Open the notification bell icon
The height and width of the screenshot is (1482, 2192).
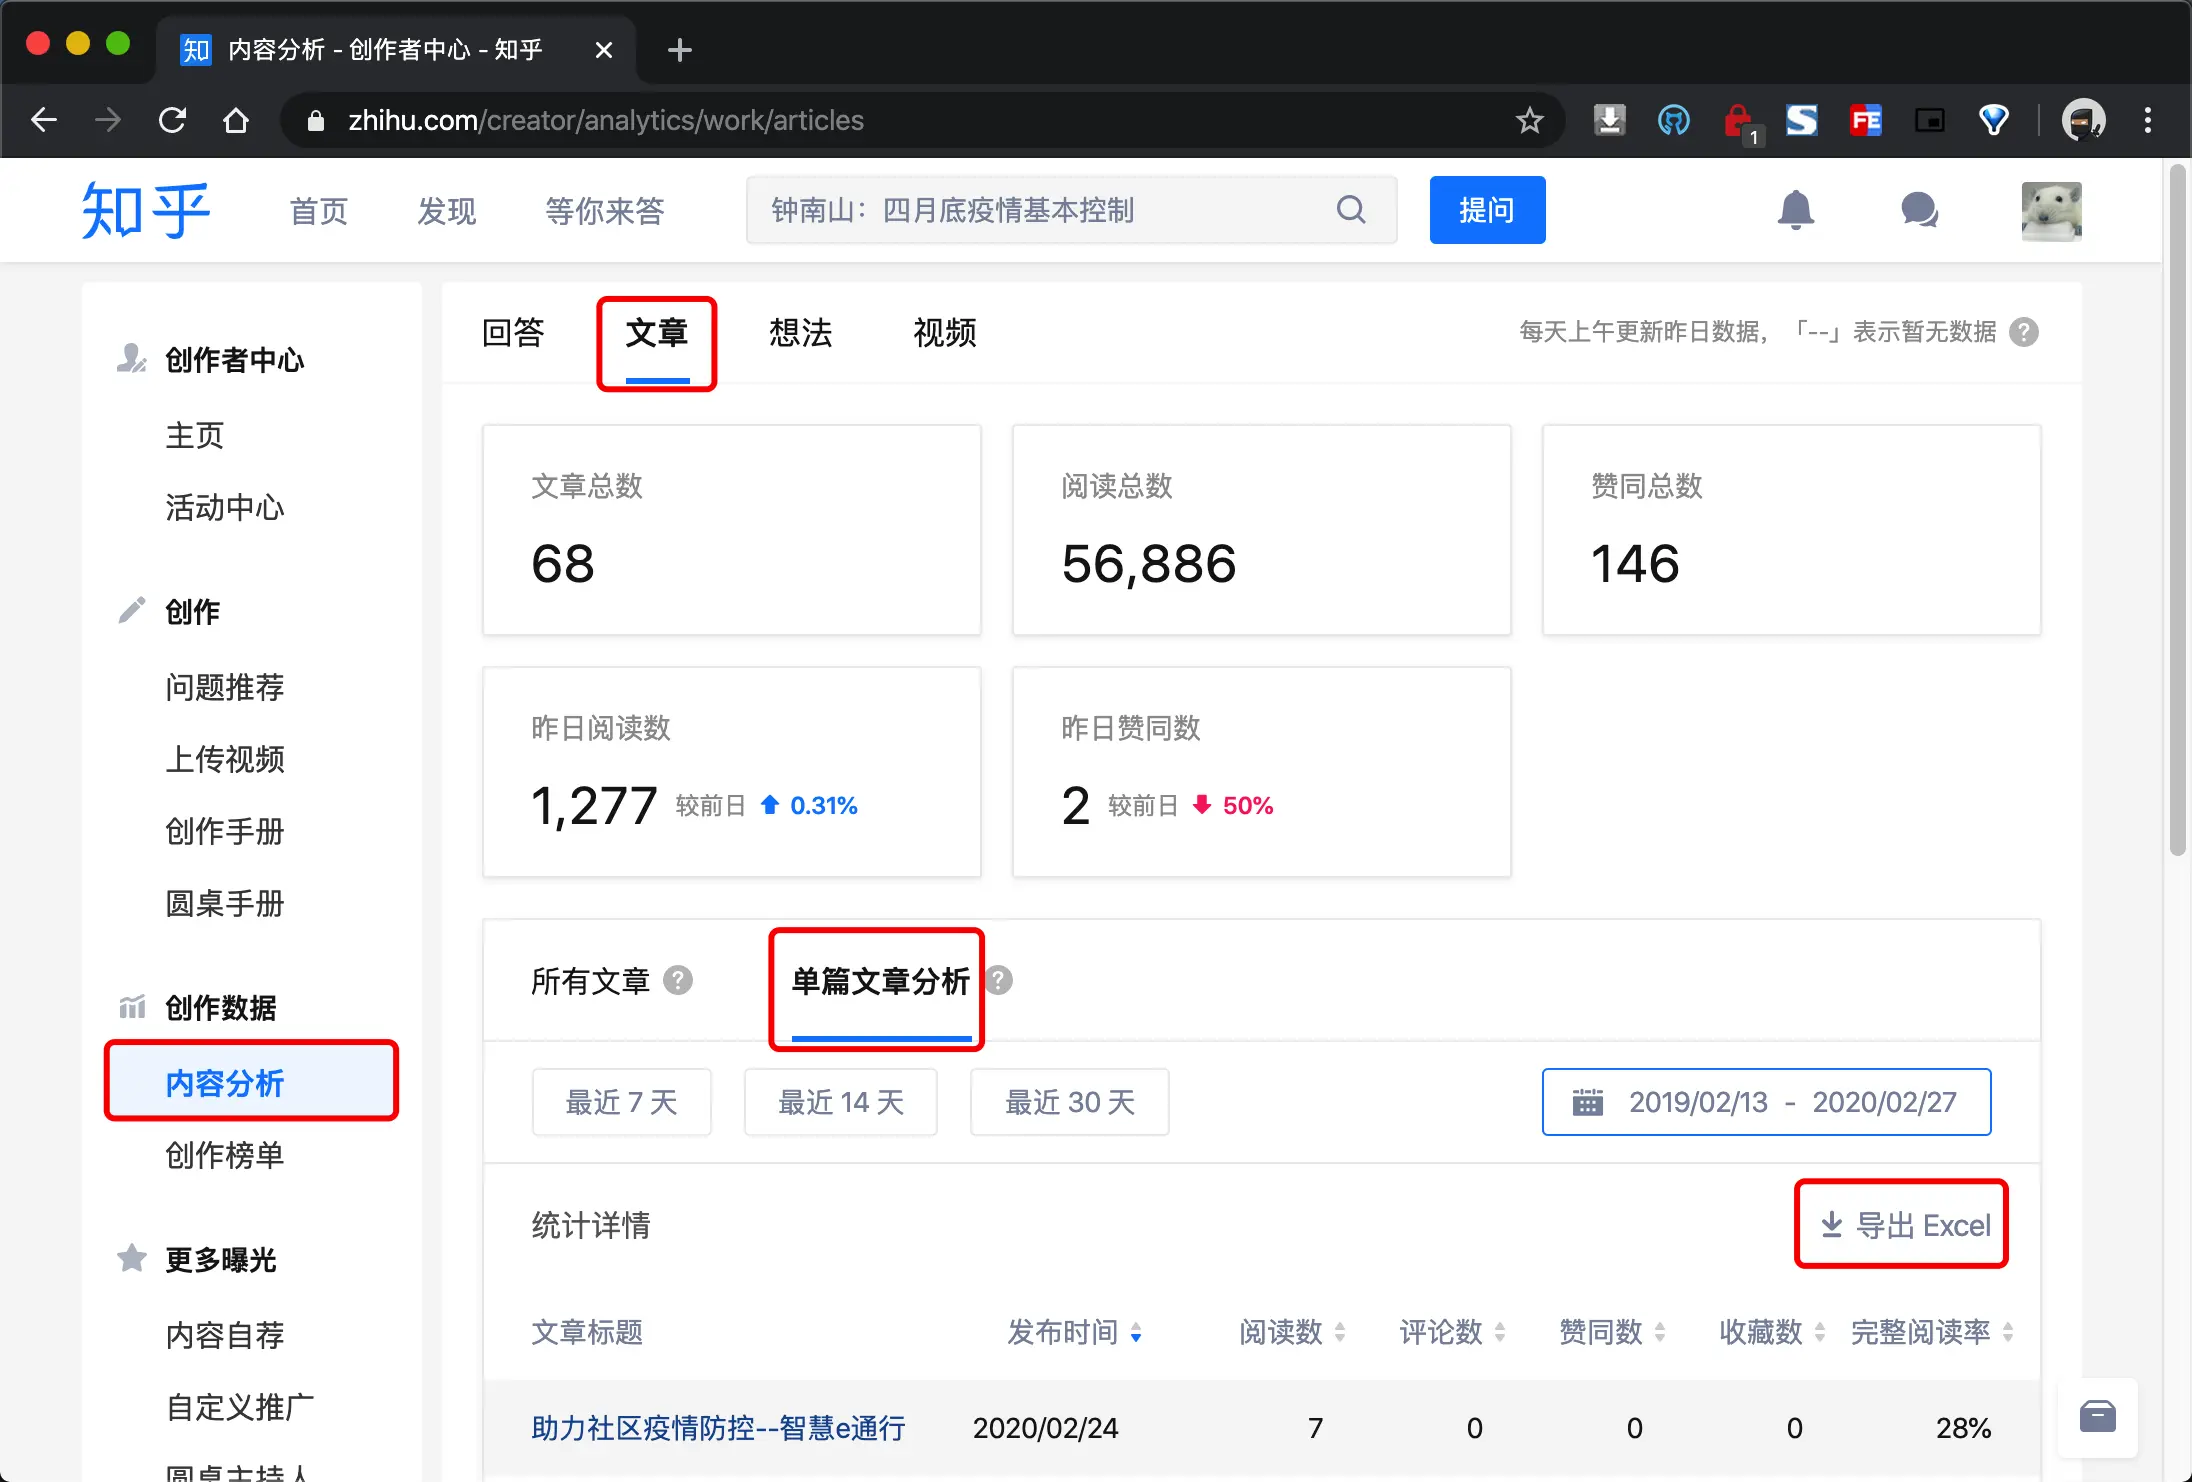(x=1797, y=210)
